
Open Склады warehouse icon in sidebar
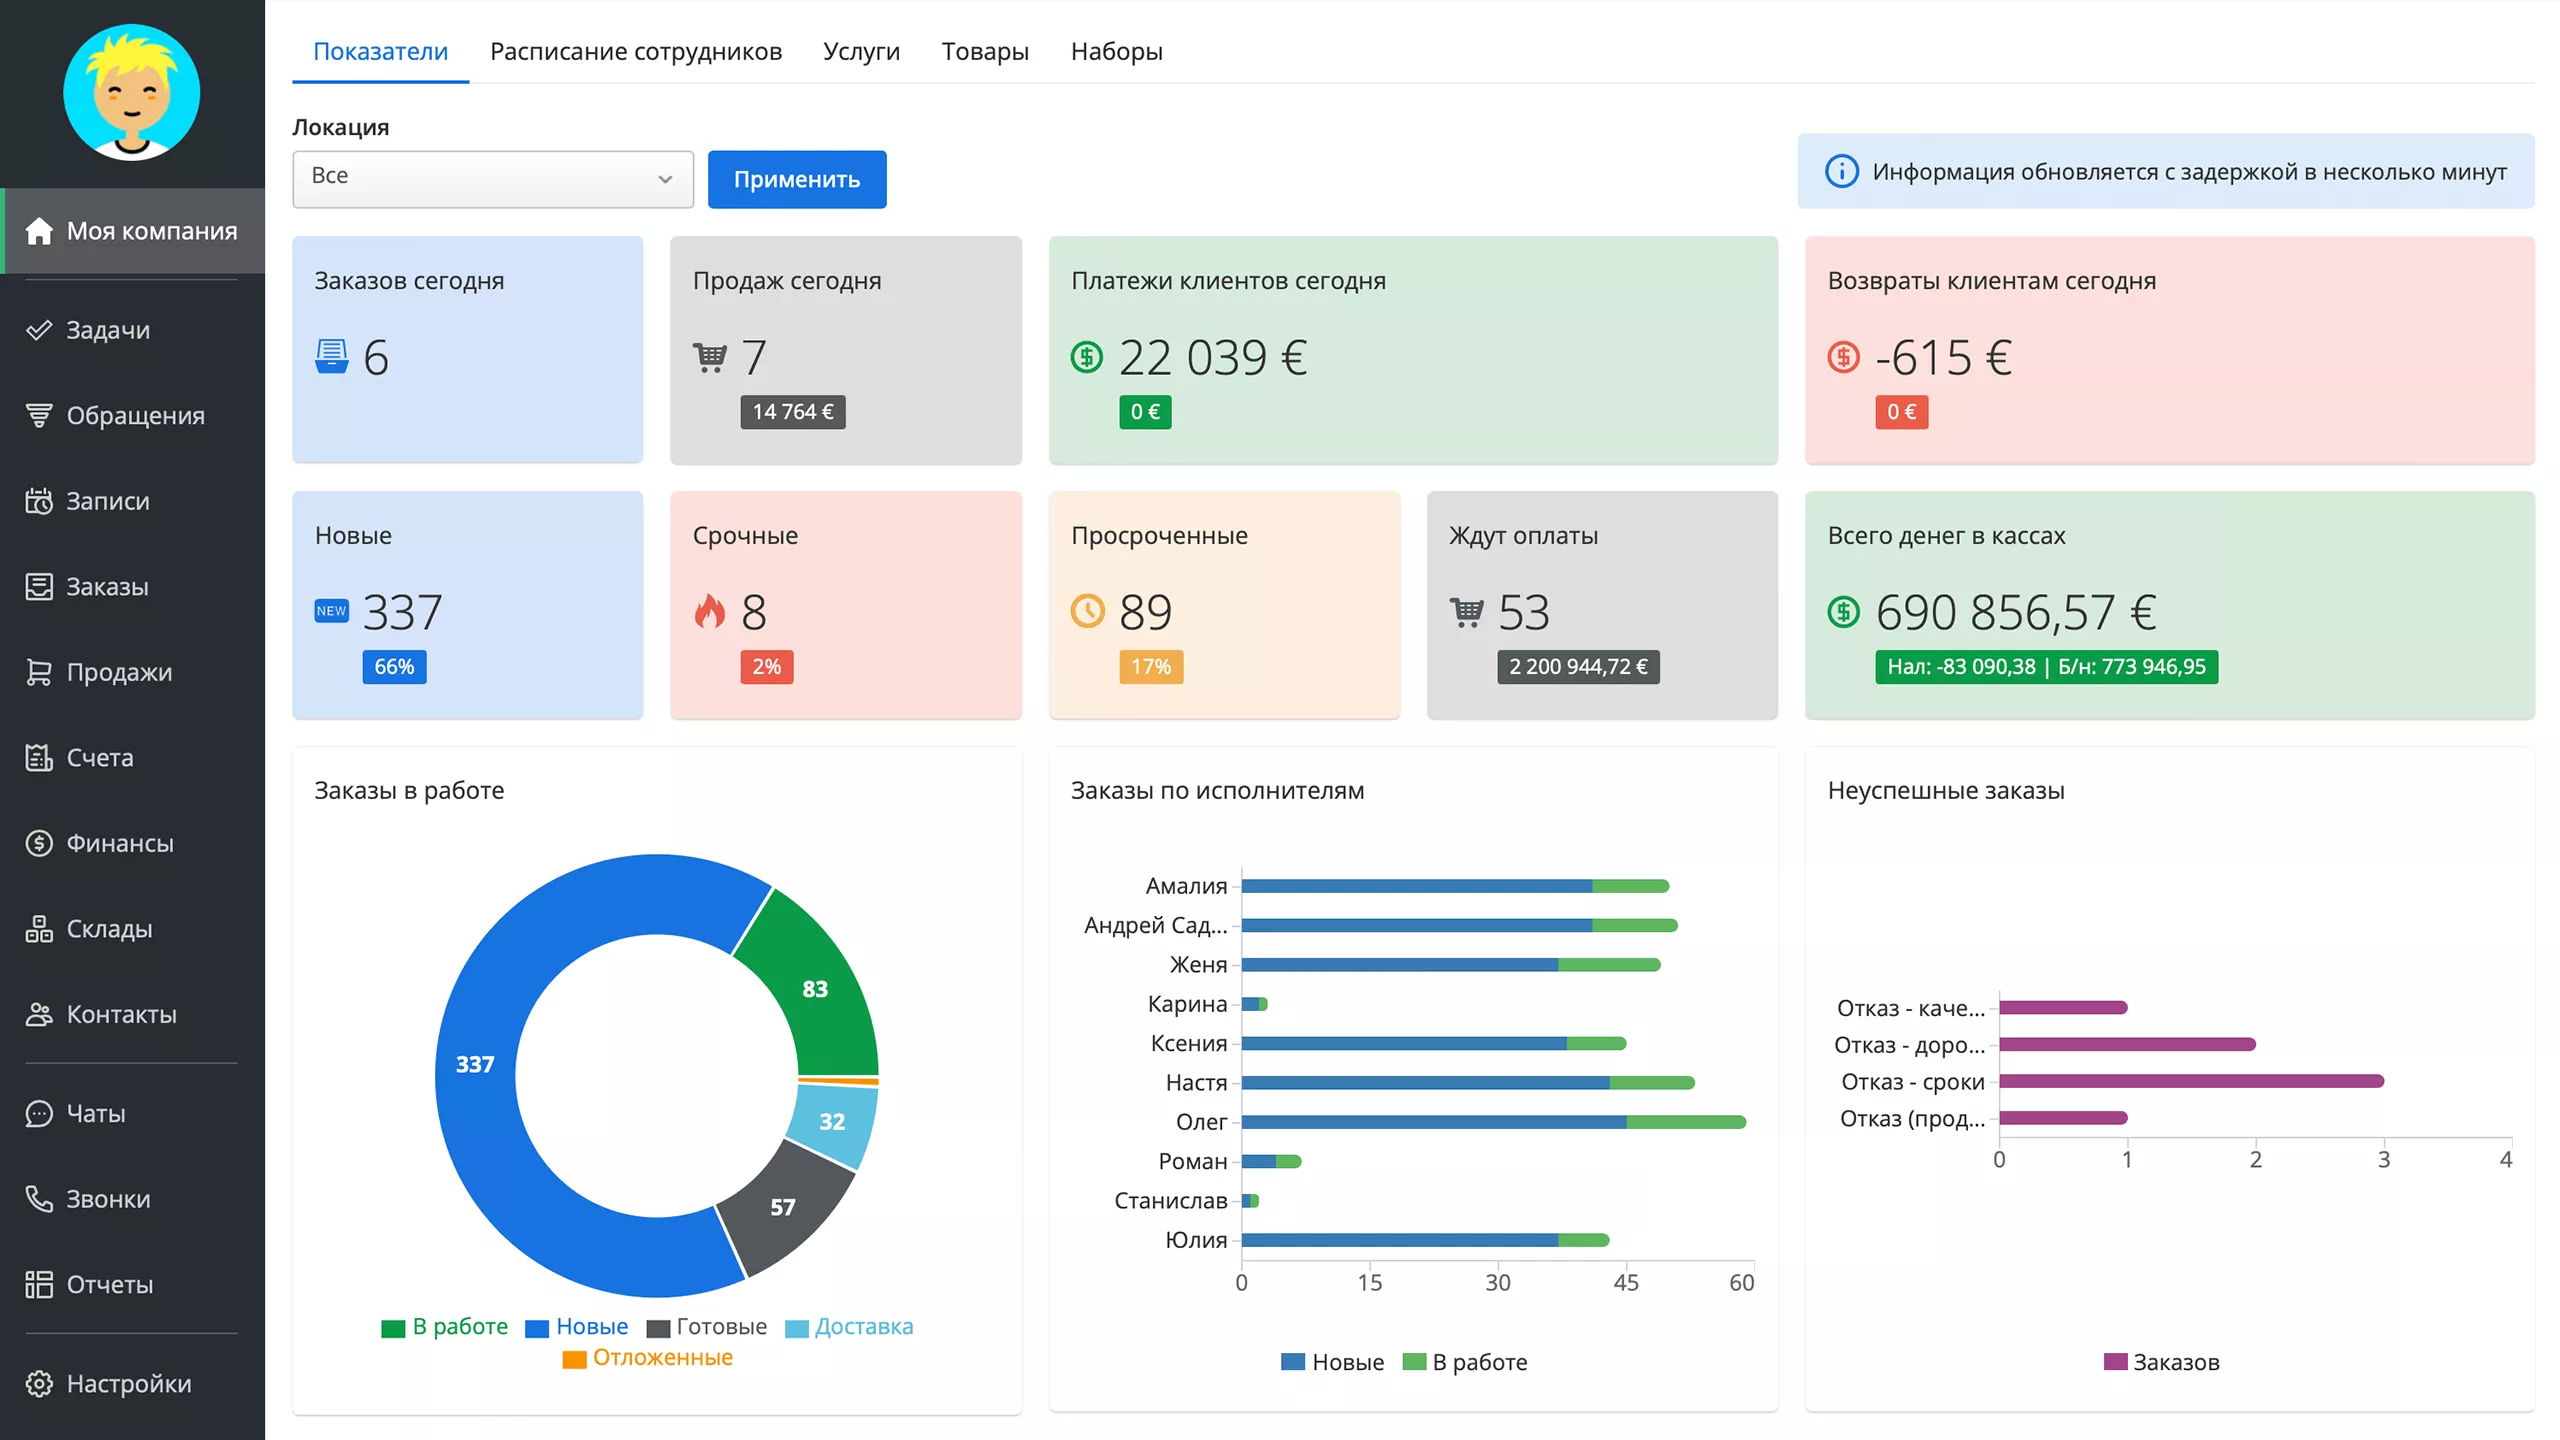click(39, 929)
